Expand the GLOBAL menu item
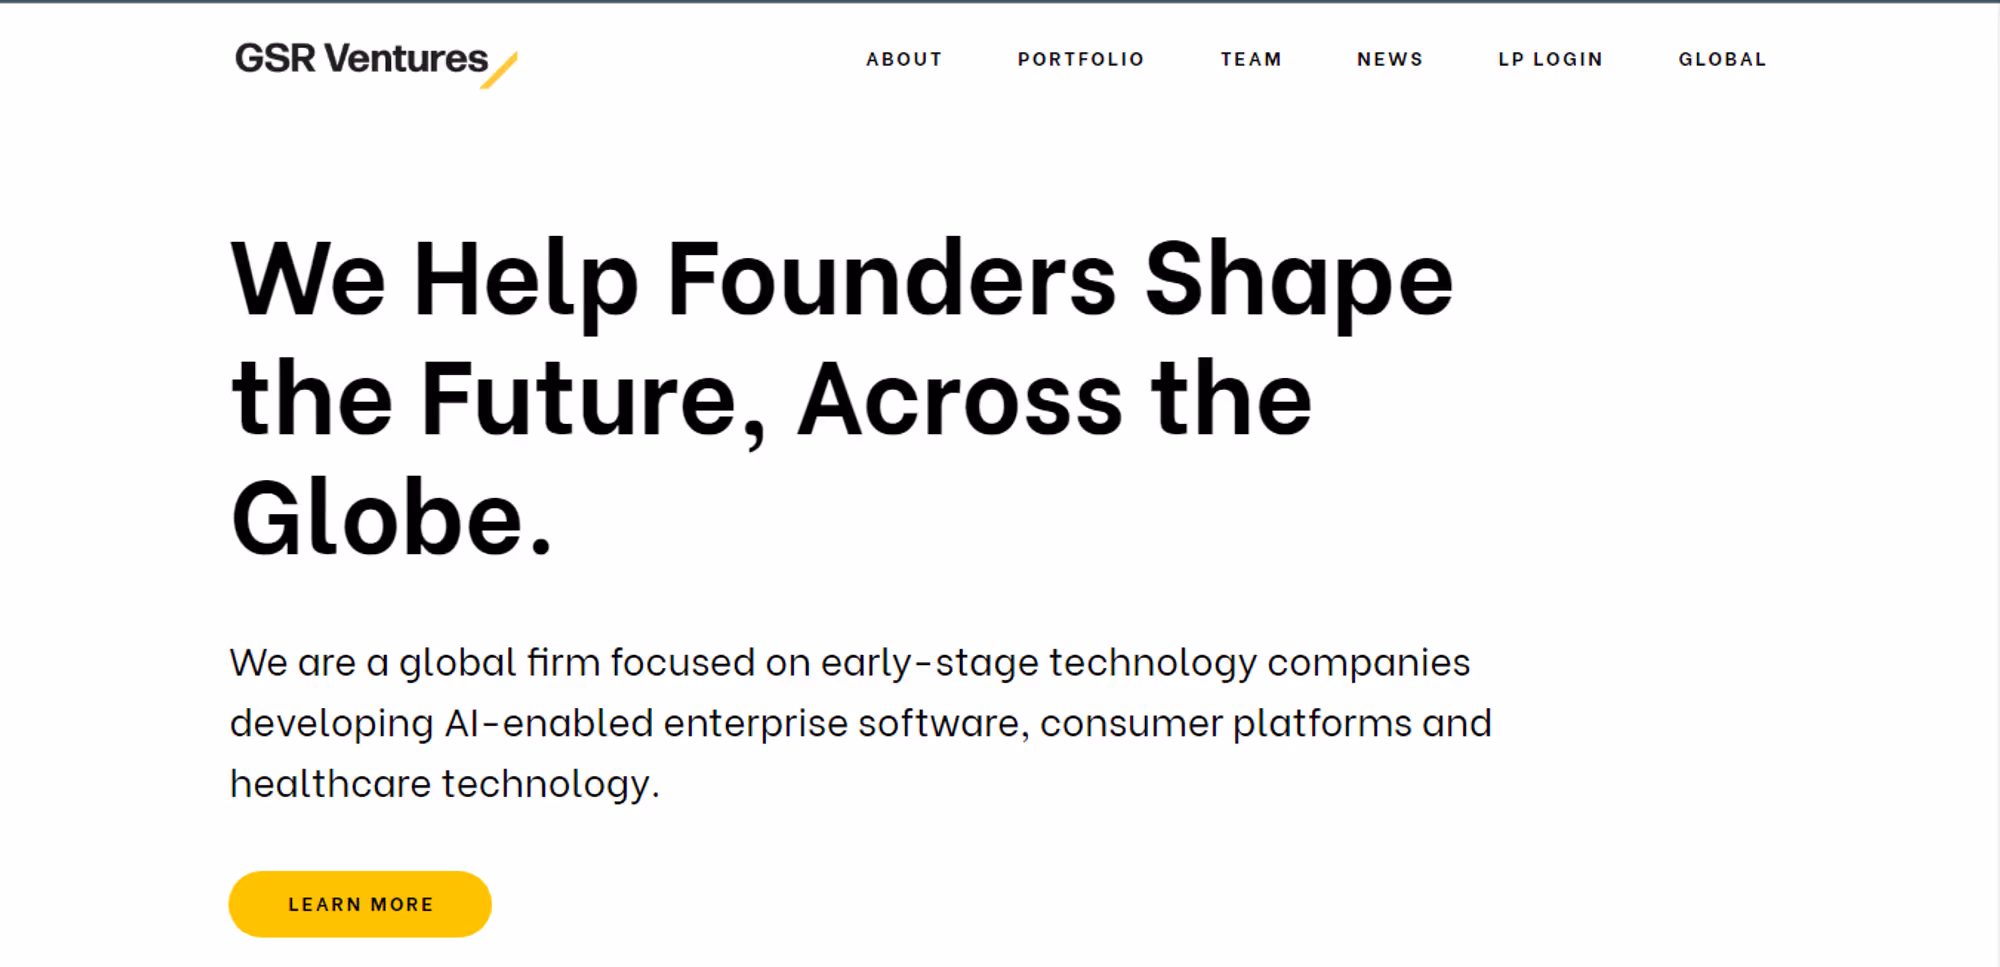Screen dimensions: 2000x967 [1722, 59]
